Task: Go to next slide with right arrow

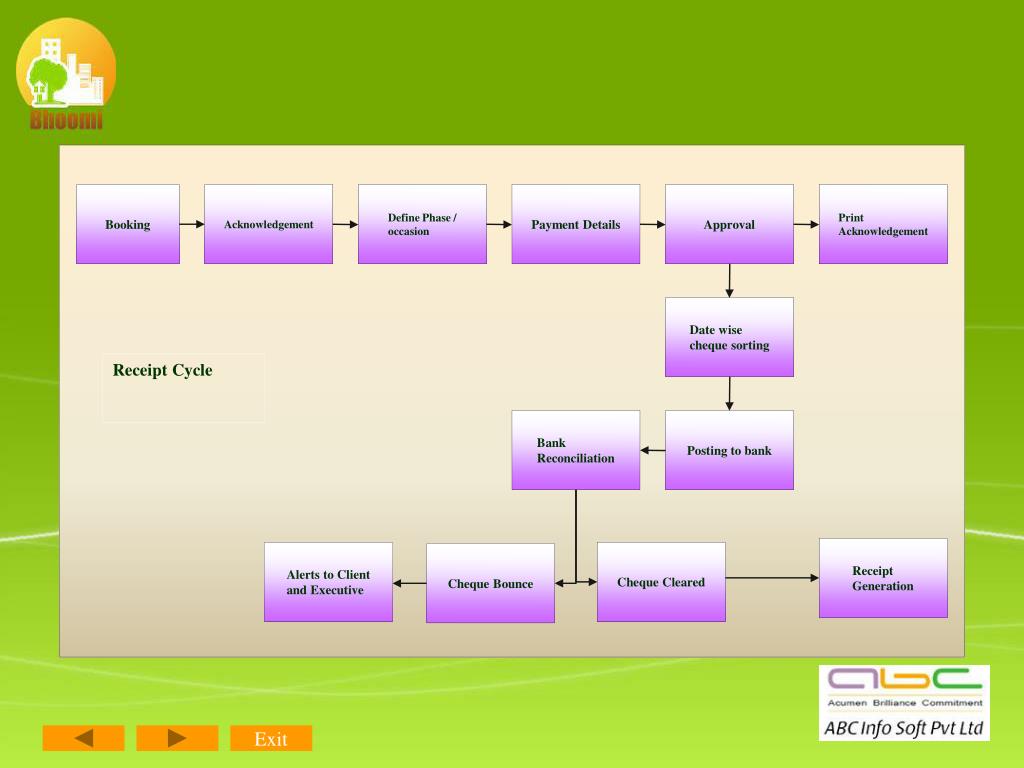Action: pos(177,738)
